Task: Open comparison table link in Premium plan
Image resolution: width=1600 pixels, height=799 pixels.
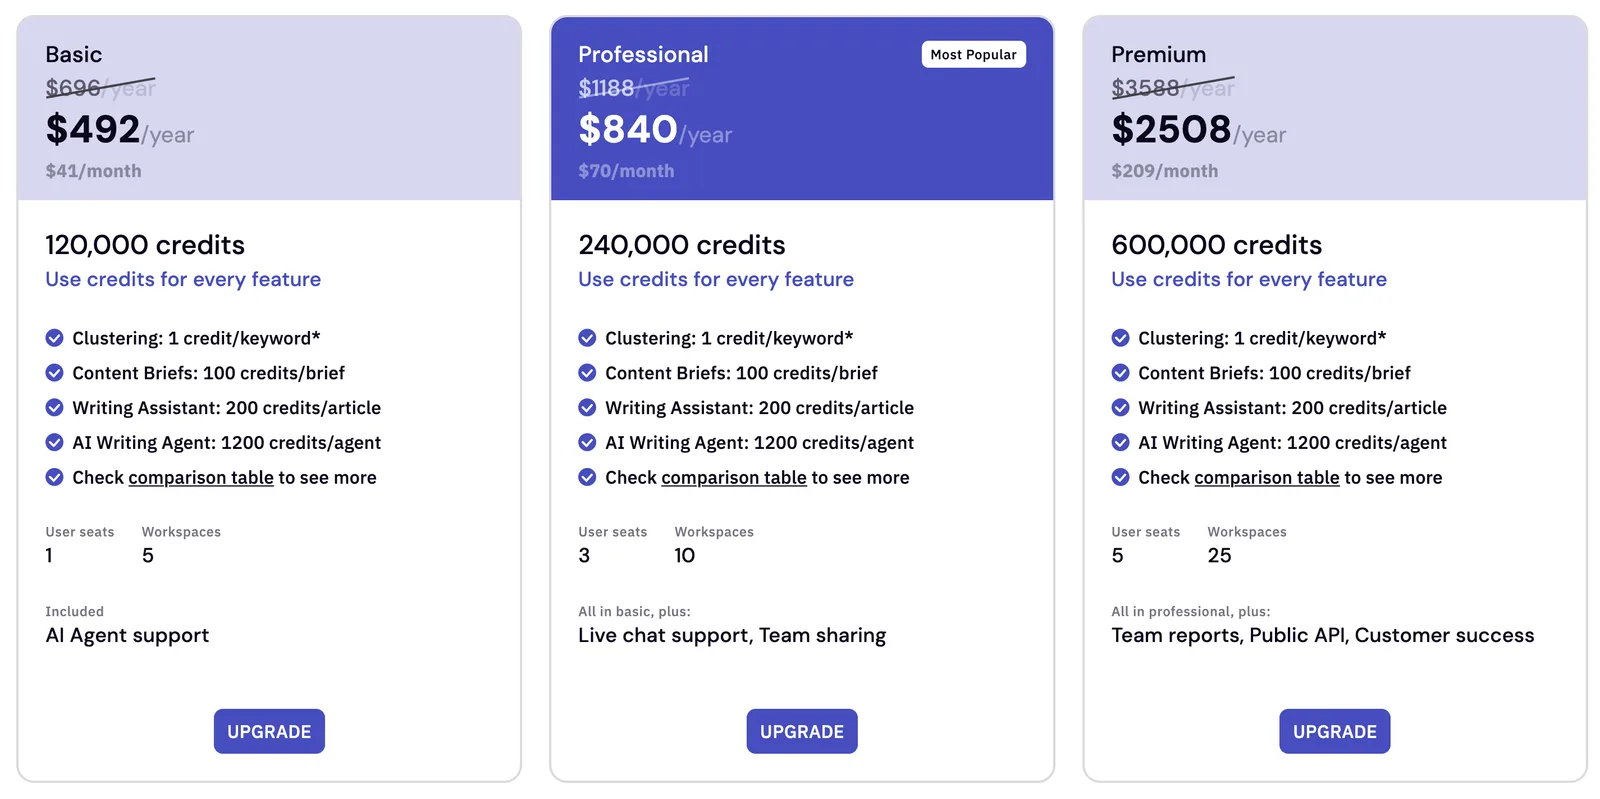Action: [x=1267, y=478]
